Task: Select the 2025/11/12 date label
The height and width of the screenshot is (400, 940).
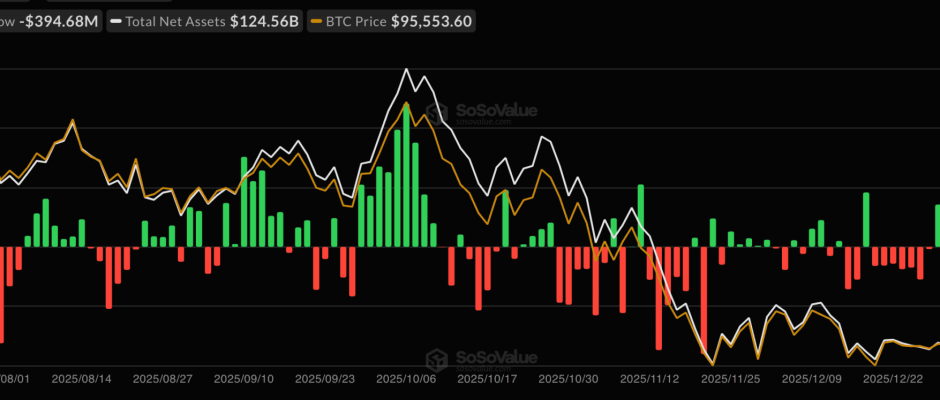Action: [651, 380]
